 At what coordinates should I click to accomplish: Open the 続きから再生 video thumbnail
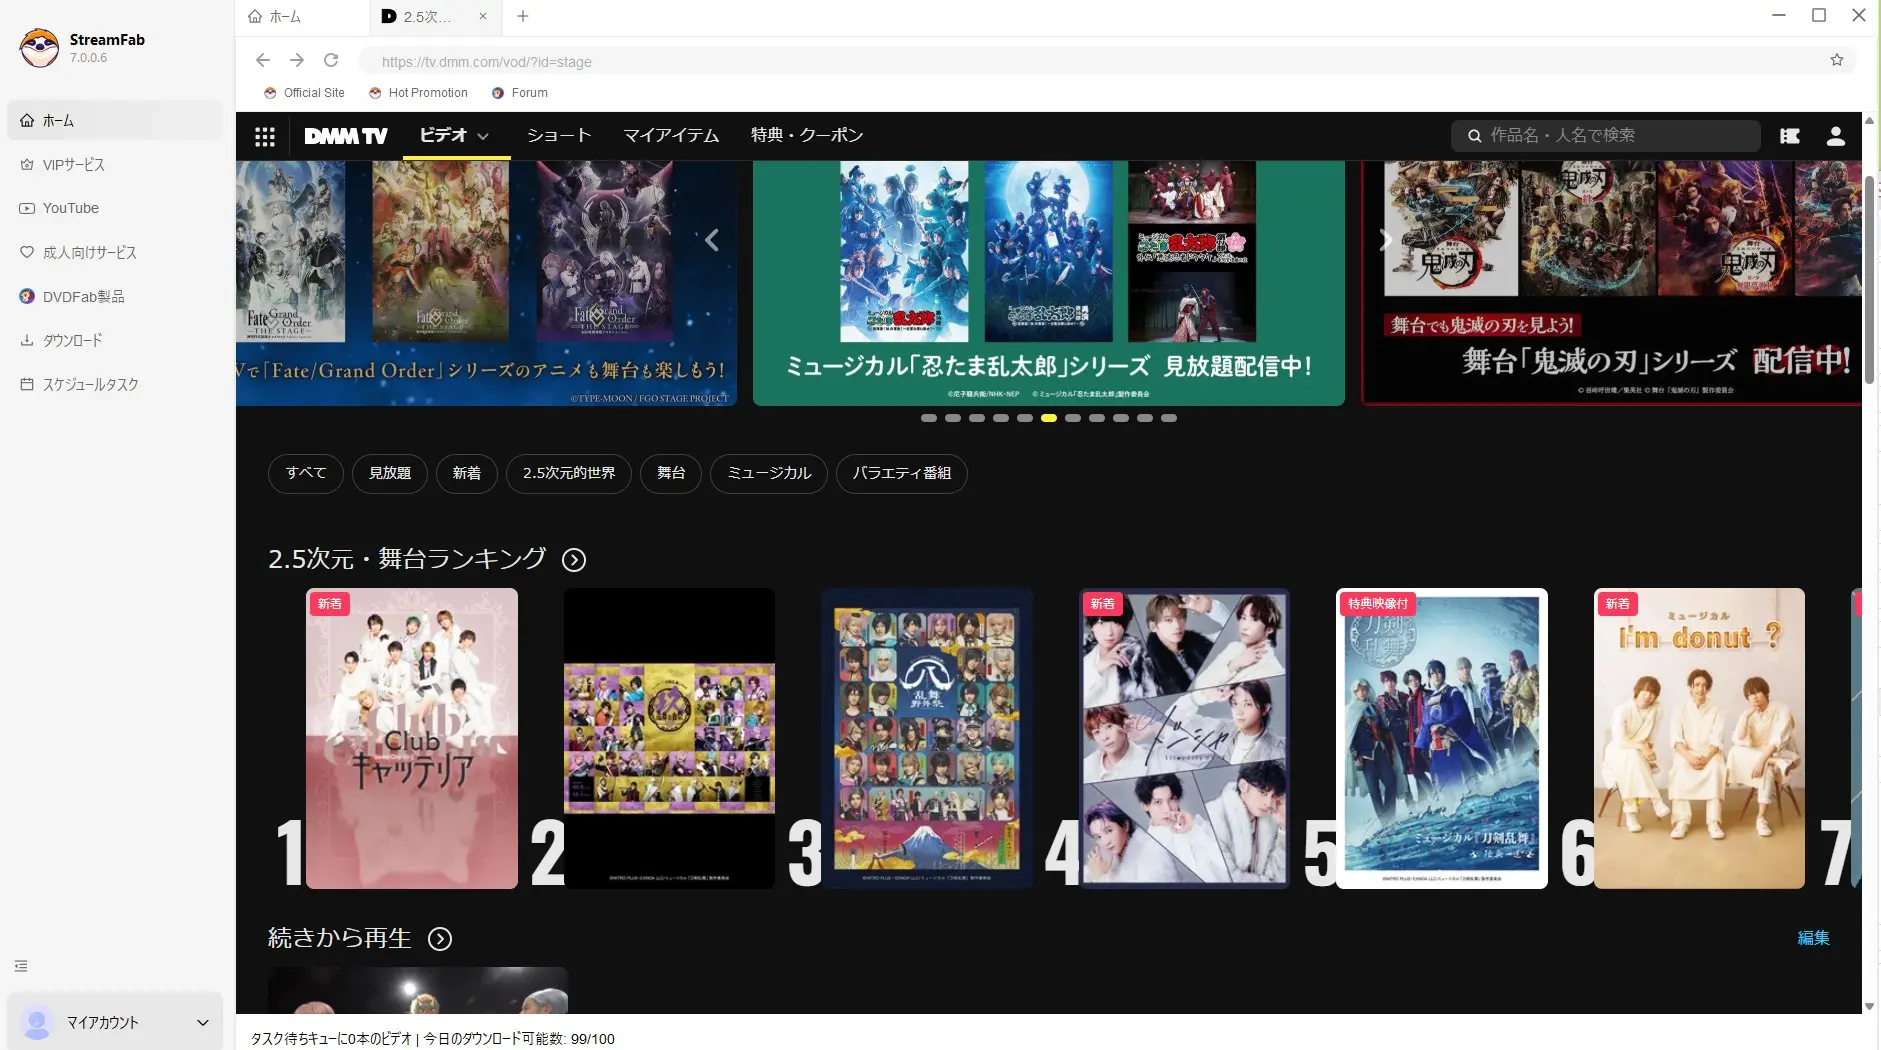click(x=418, y=990)
